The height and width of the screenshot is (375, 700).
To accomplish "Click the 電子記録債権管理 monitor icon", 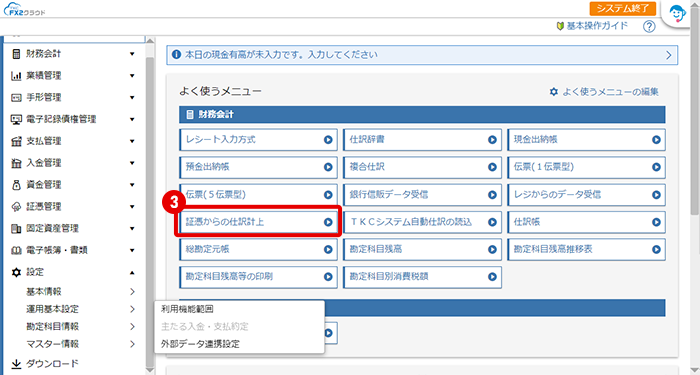I will click(16, 120).
